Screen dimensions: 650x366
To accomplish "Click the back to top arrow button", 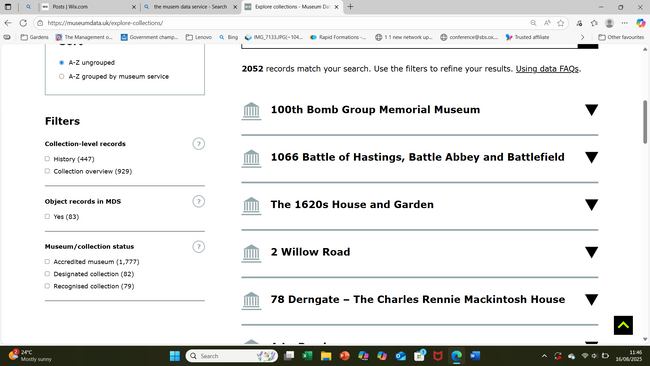I will pyautogui.click(x=623, y=325).
